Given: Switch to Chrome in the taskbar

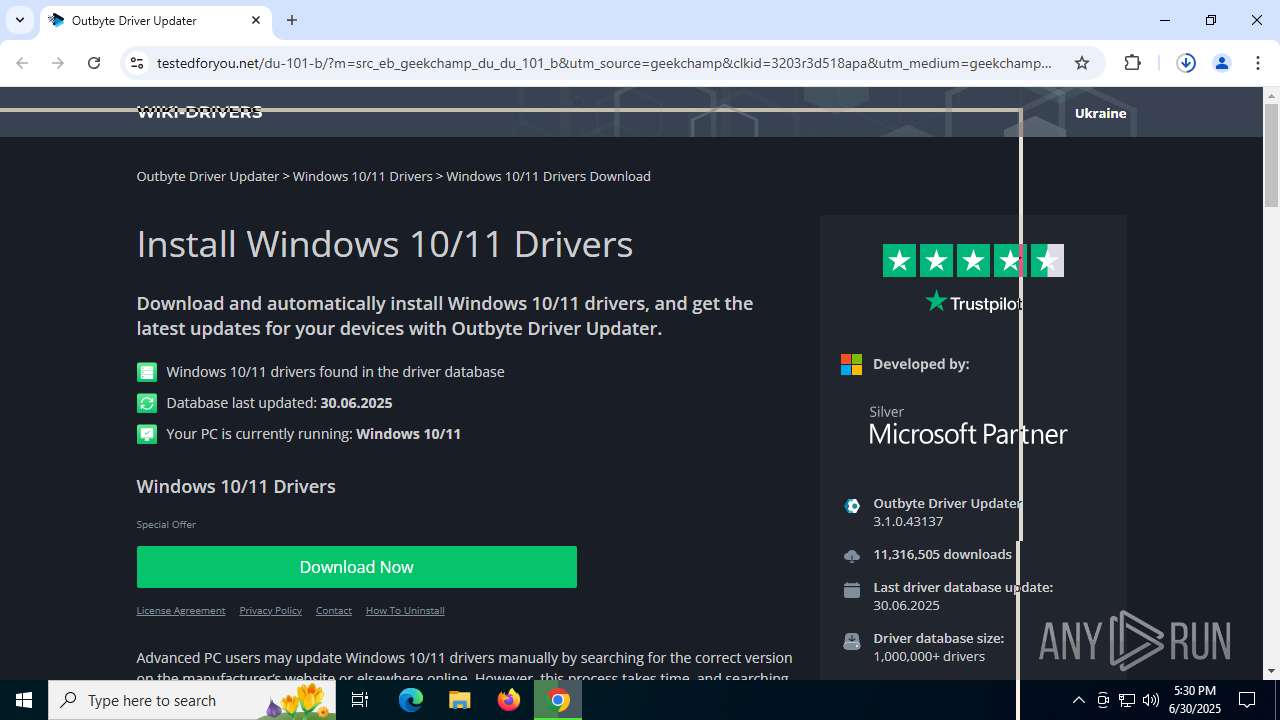Looking at the screenshot, I should (558, 700).
